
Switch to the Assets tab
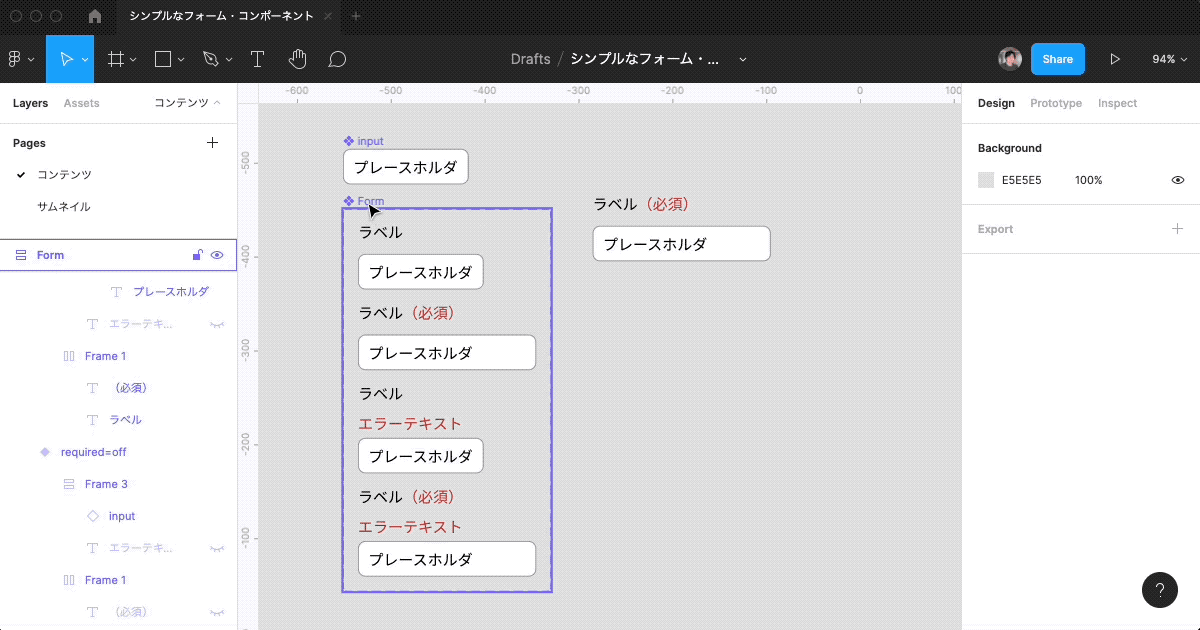(81, 103)
